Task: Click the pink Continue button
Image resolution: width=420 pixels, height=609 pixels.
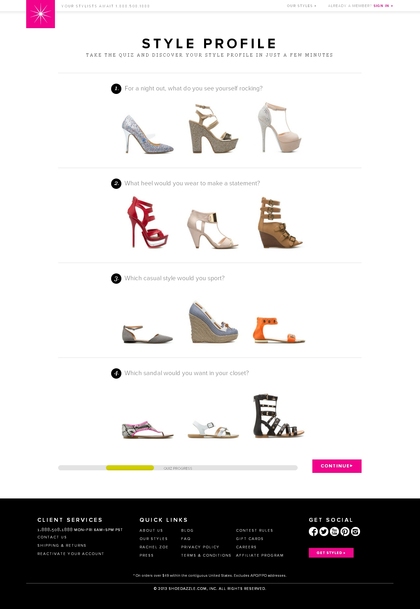Action: coord(336,466)
